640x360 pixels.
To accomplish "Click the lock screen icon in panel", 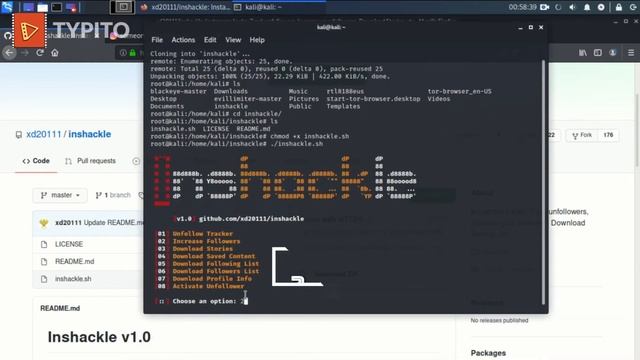I will pyautogui.click(x=619, y=7).
